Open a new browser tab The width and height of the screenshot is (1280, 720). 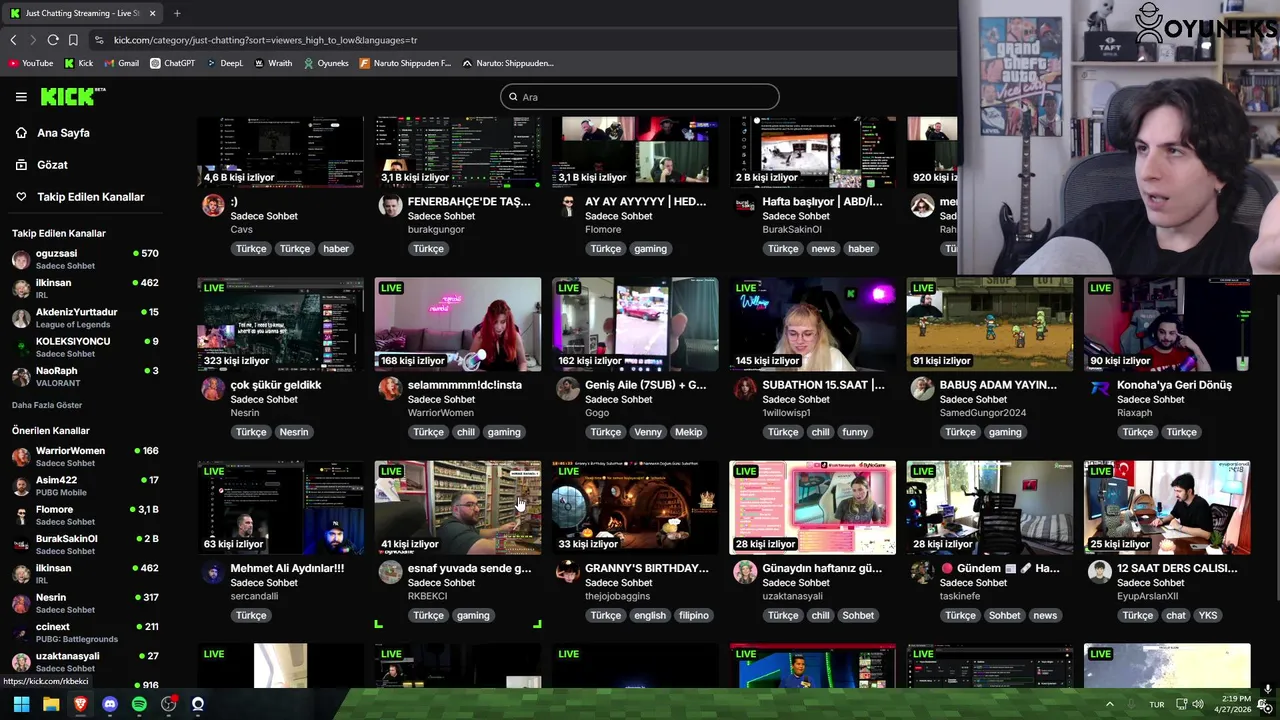pos(177,13)
